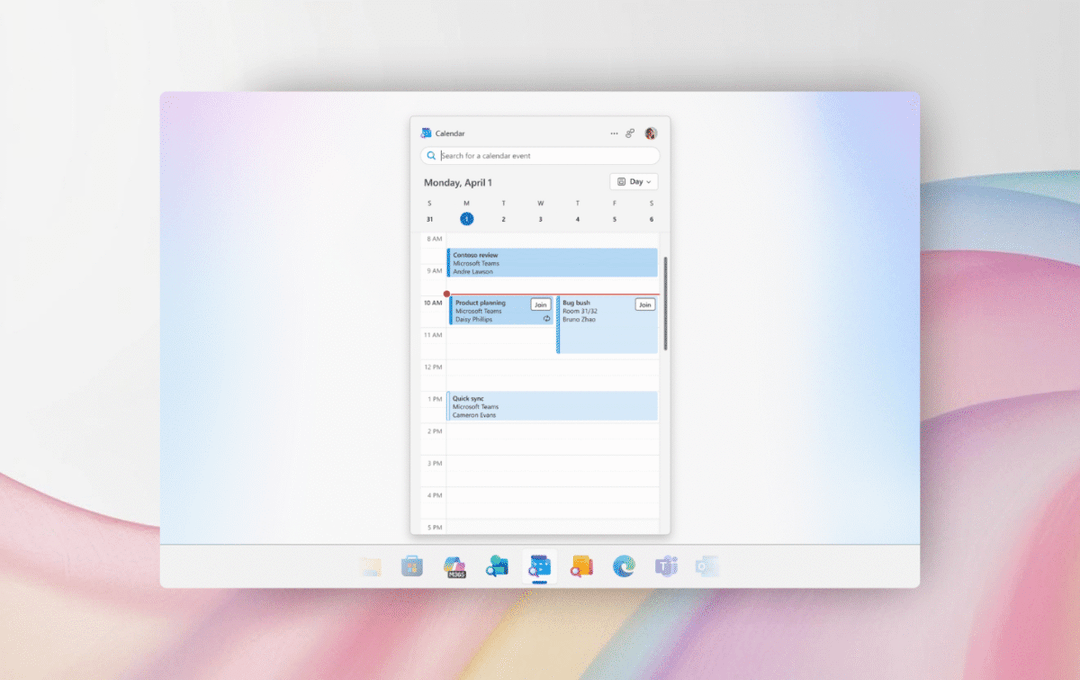Launch Microsoft Teams from the taskbar
Screen dimensions: 1080x680
point(665,567)
